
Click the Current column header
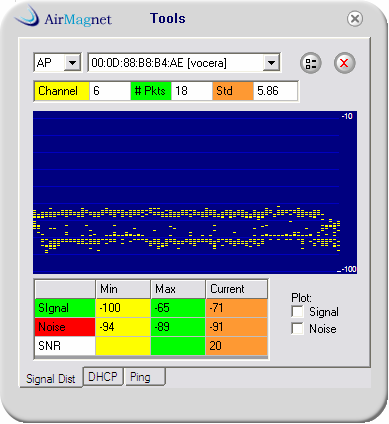pos(237,289)
